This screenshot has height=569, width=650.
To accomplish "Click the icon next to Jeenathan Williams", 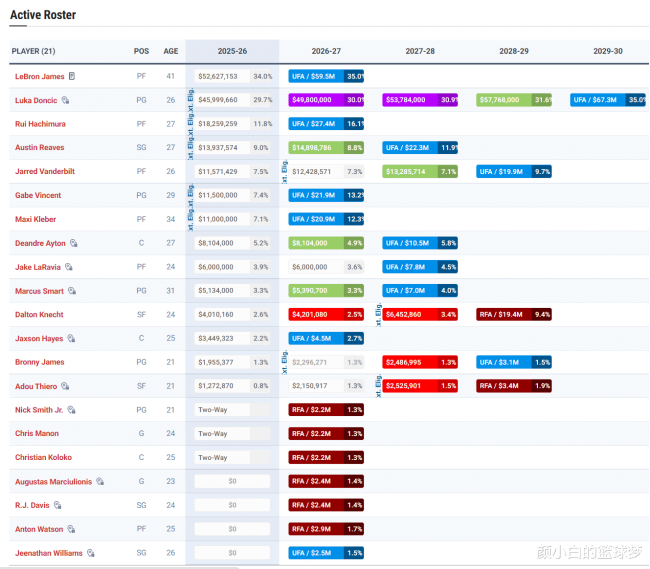I will pos(91,552).
